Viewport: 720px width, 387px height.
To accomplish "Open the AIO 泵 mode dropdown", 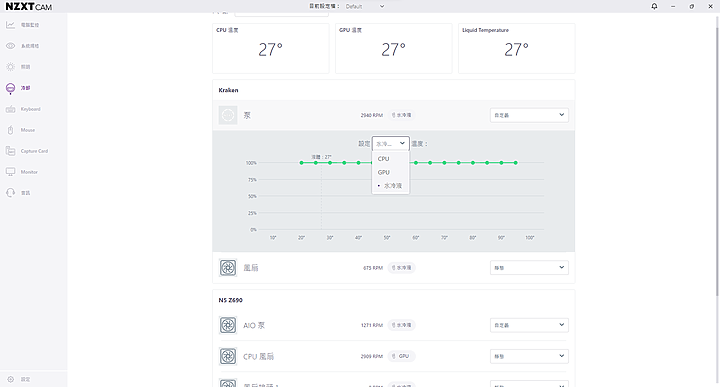I will [529, 325].
